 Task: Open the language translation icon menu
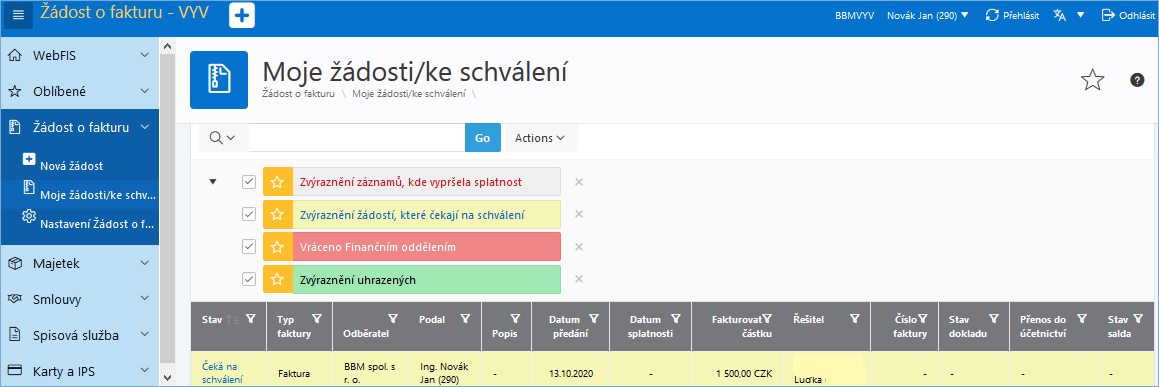point(1061,15)
